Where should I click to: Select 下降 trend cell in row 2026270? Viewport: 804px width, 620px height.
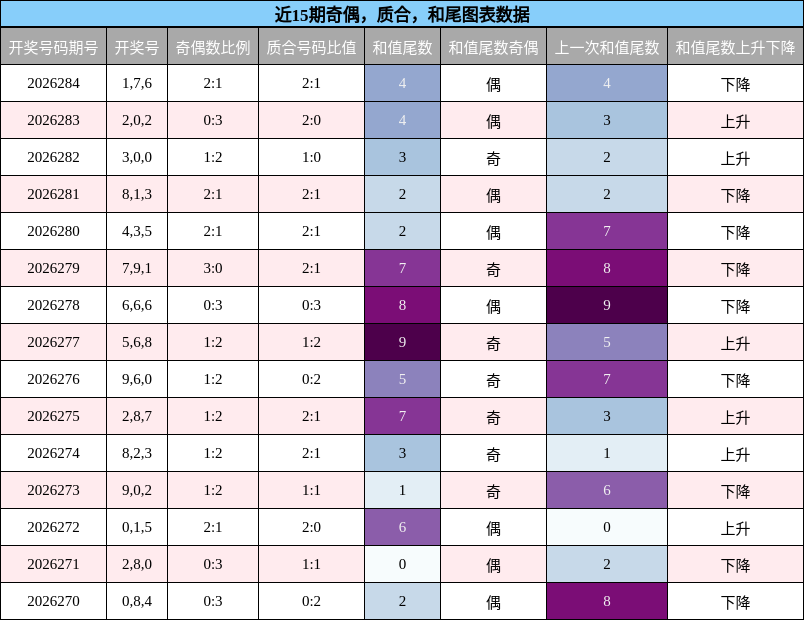(x=735, y=602)
